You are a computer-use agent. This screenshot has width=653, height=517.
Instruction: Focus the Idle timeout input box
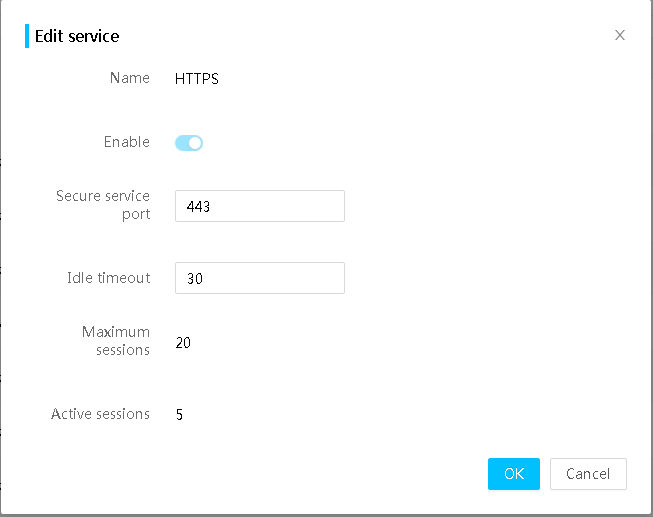pos(260,278)
